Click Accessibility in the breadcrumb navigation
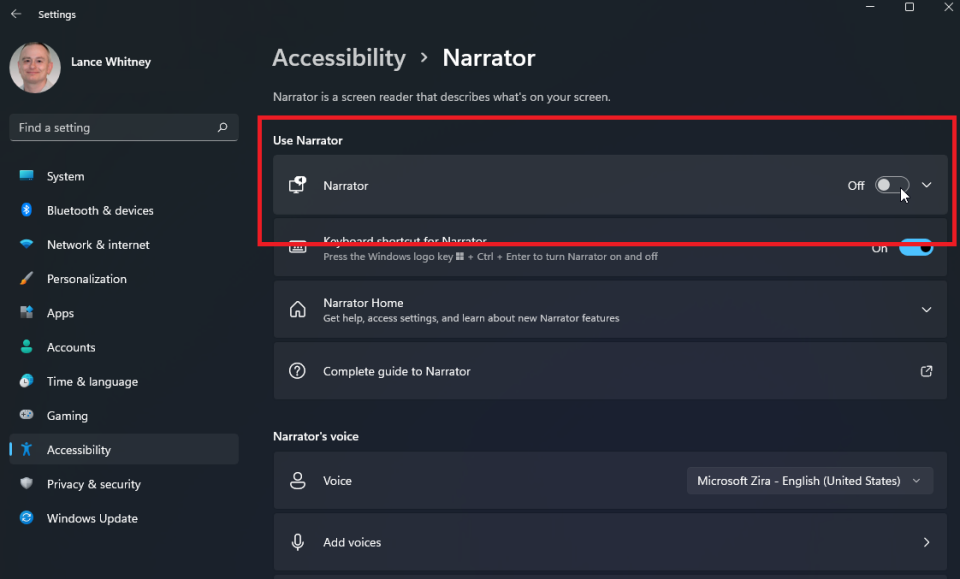960x579 pixels. pyautogui.click(x=339, y=58)
